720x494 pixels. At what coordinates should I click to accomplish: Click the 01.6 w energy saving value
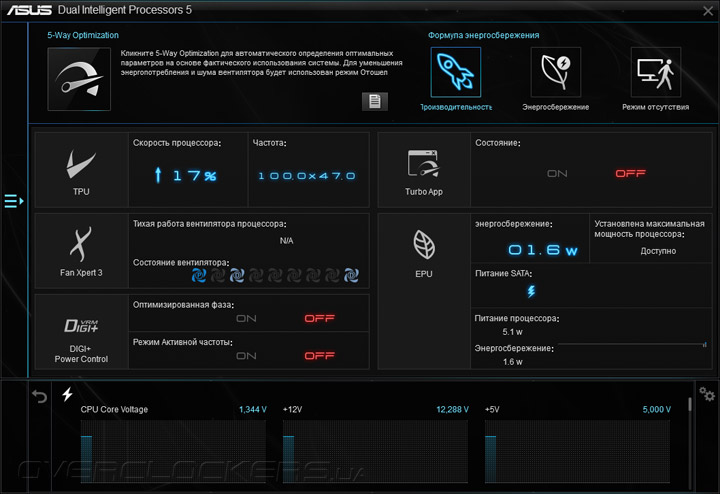543,250
